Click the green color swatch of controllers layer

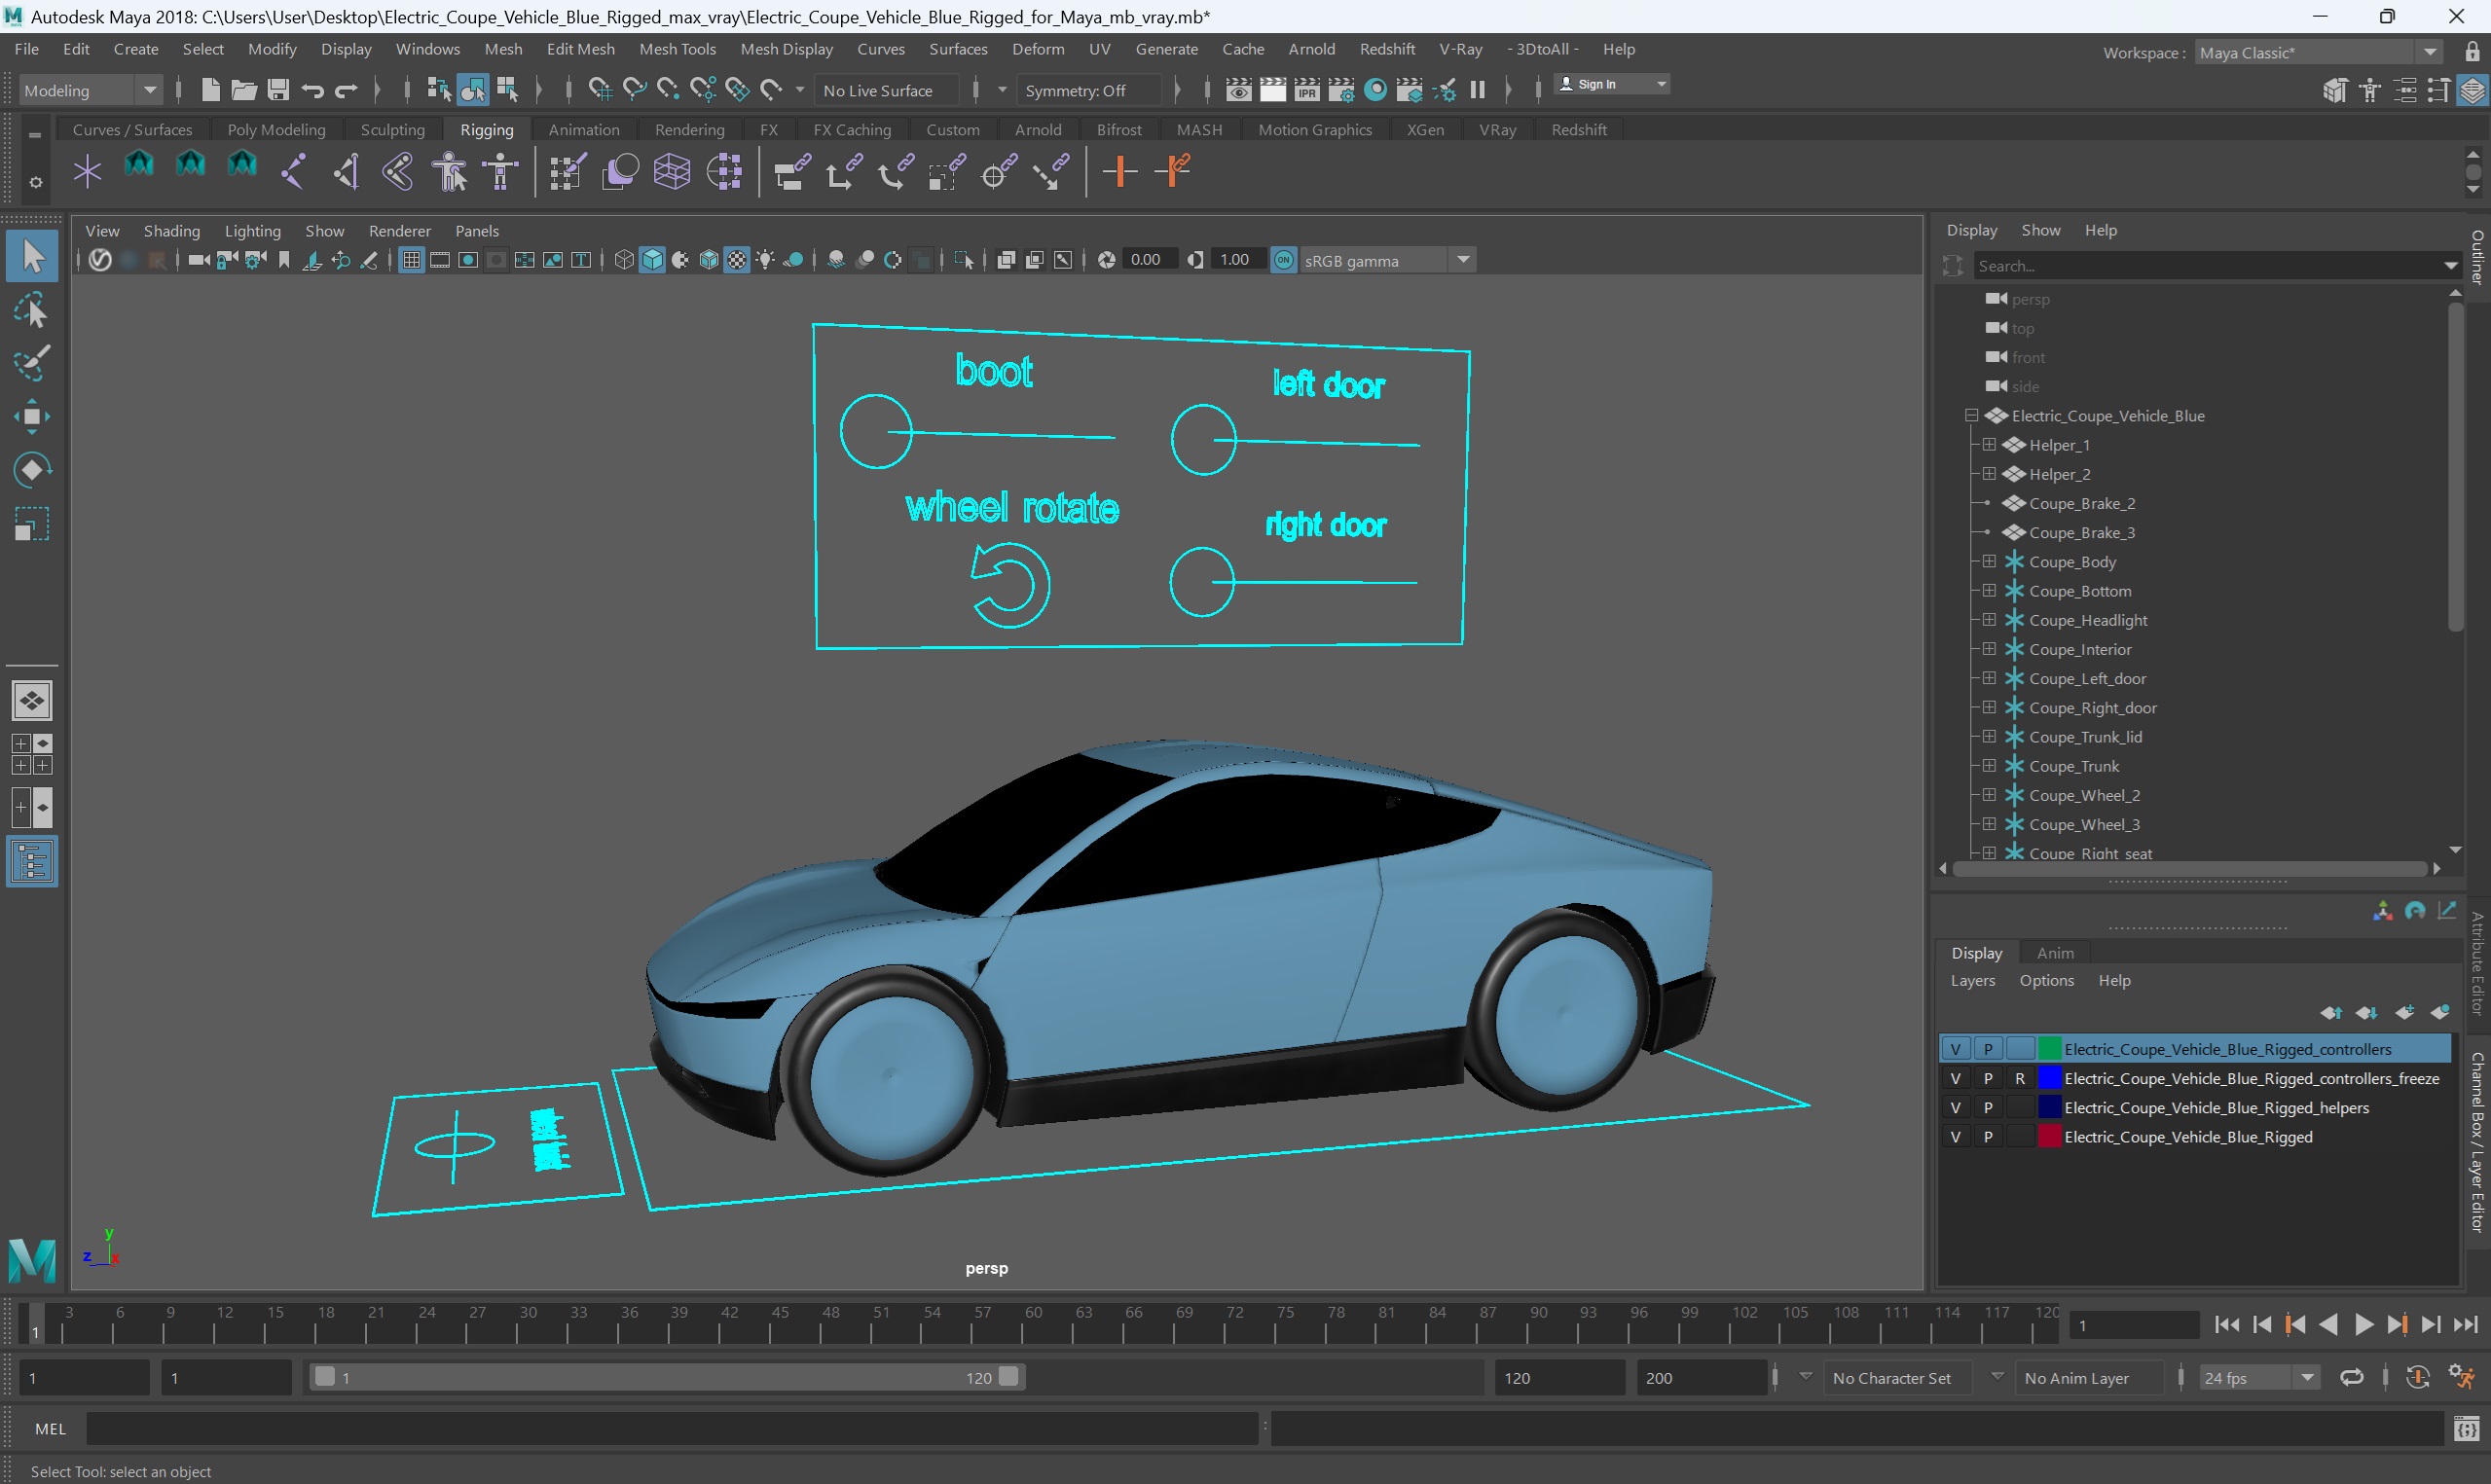pos(2049,1049)
